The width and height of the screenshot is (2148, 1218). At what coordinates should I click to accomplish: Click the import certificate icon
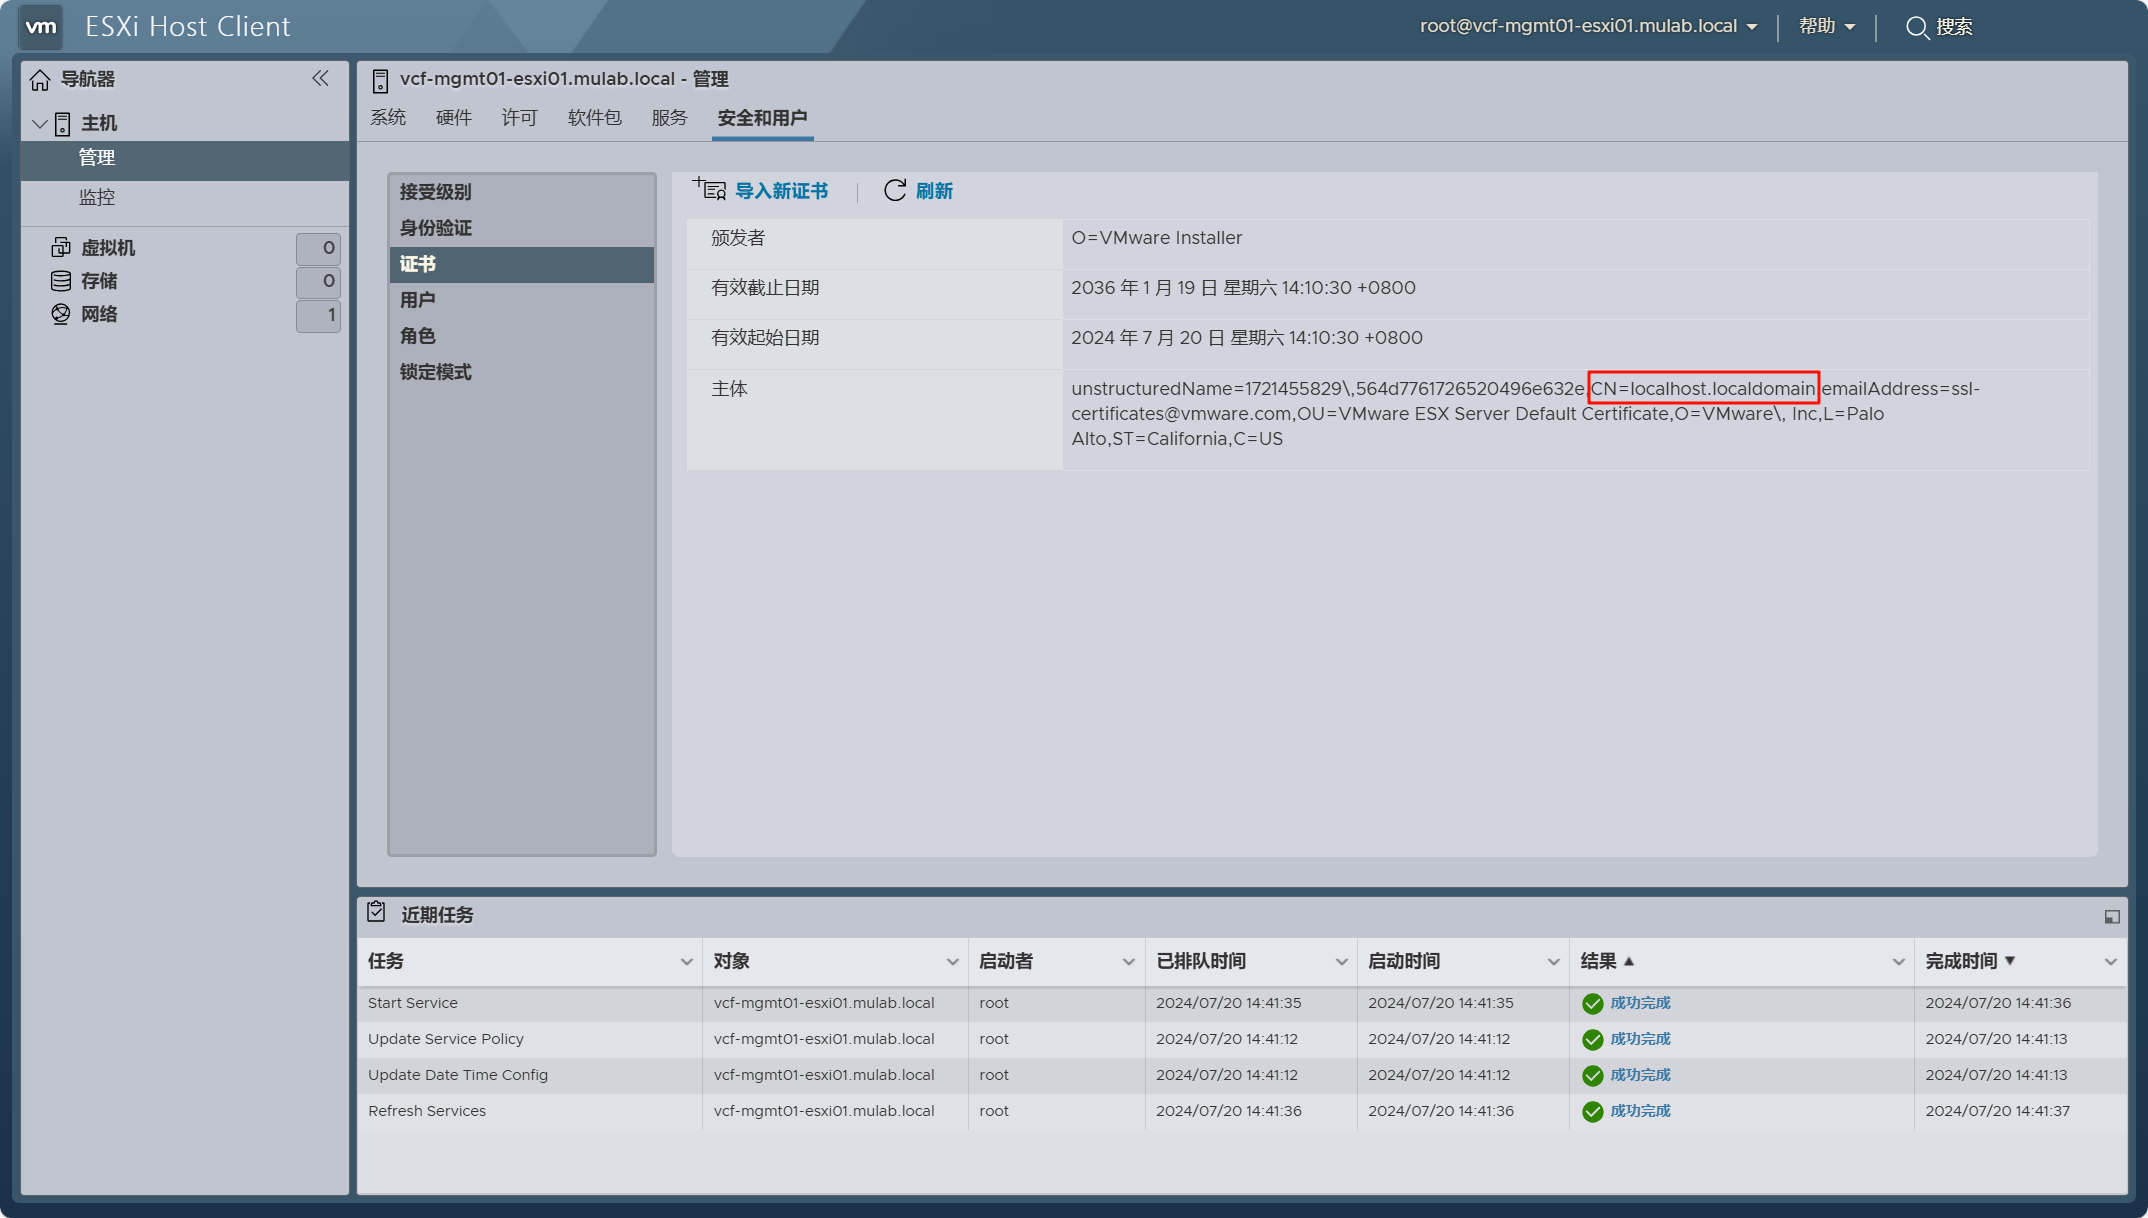click(x=709, y=189)
